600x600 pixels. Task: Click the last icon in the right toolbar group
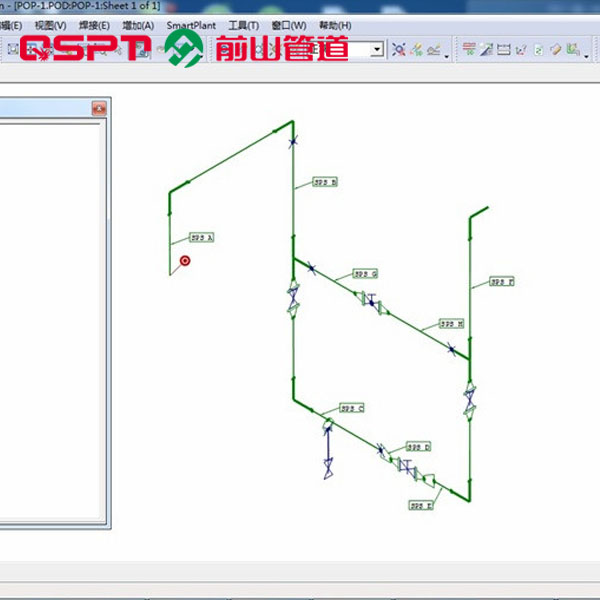click(573, 48)
